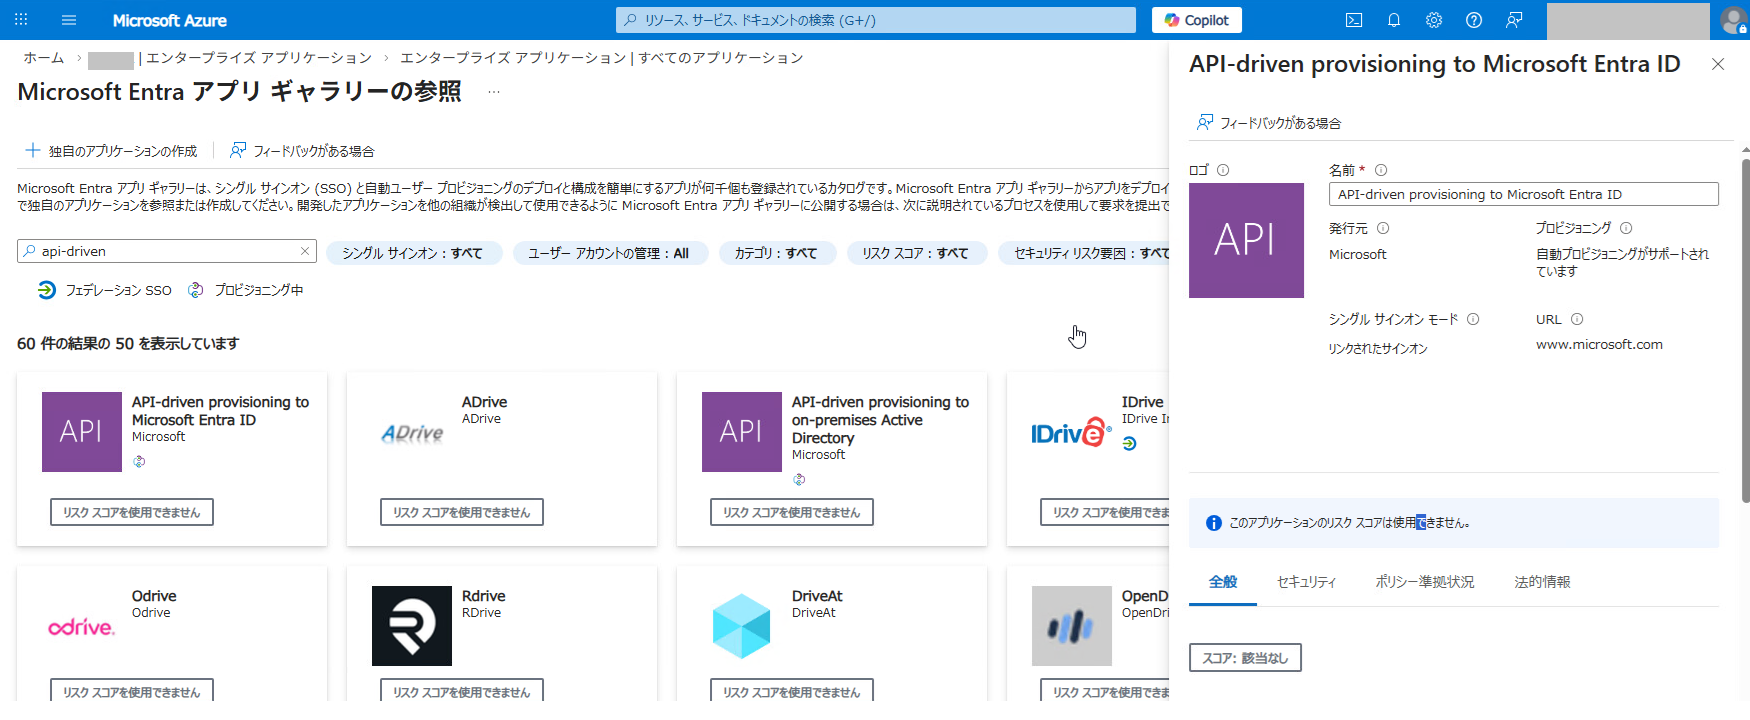Image resolution: width=1750 pixels, height=720 pixels.
Task: Open the Azure portal hamburger menu
Action: 69,20
